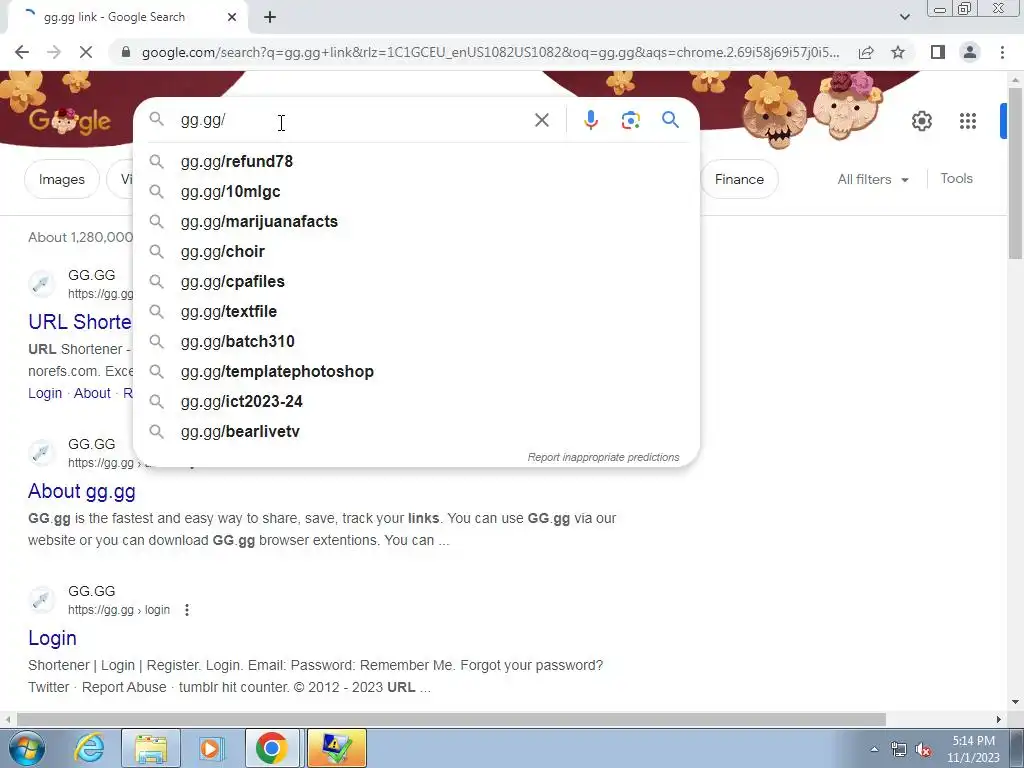Select suggestion gg.gg/choir
The height and width of the screenshot is (768, 1024).
416,251
